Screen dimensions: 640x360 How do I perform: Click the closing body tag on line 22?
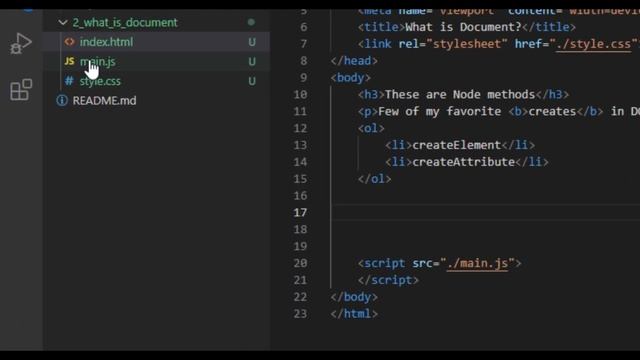[354, 297]
